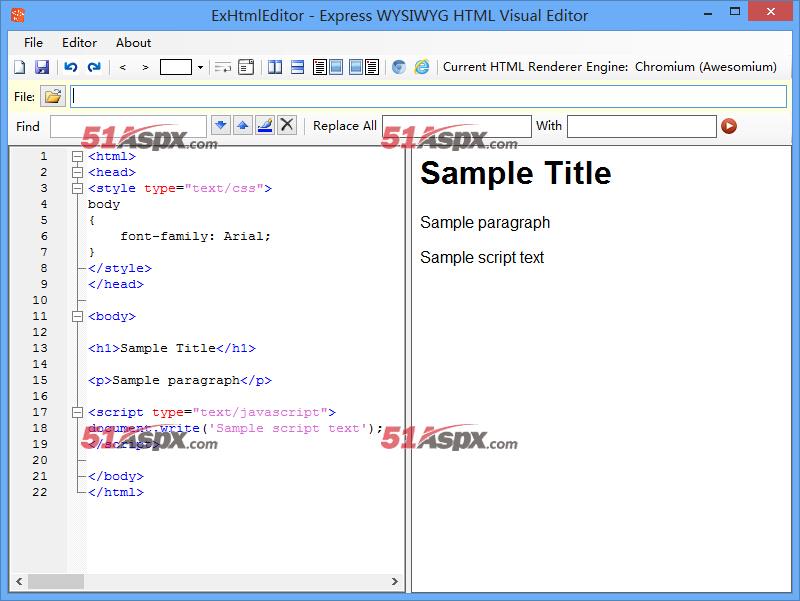Click the </html> closing tag line
The image size is (800, 601).
116,492
